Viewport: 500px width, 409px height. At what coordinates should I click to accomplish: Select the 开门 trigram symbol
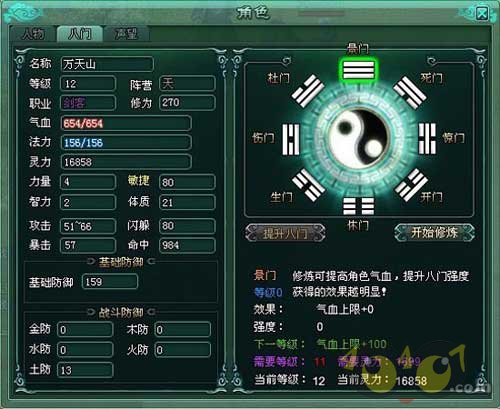[411, 185]
